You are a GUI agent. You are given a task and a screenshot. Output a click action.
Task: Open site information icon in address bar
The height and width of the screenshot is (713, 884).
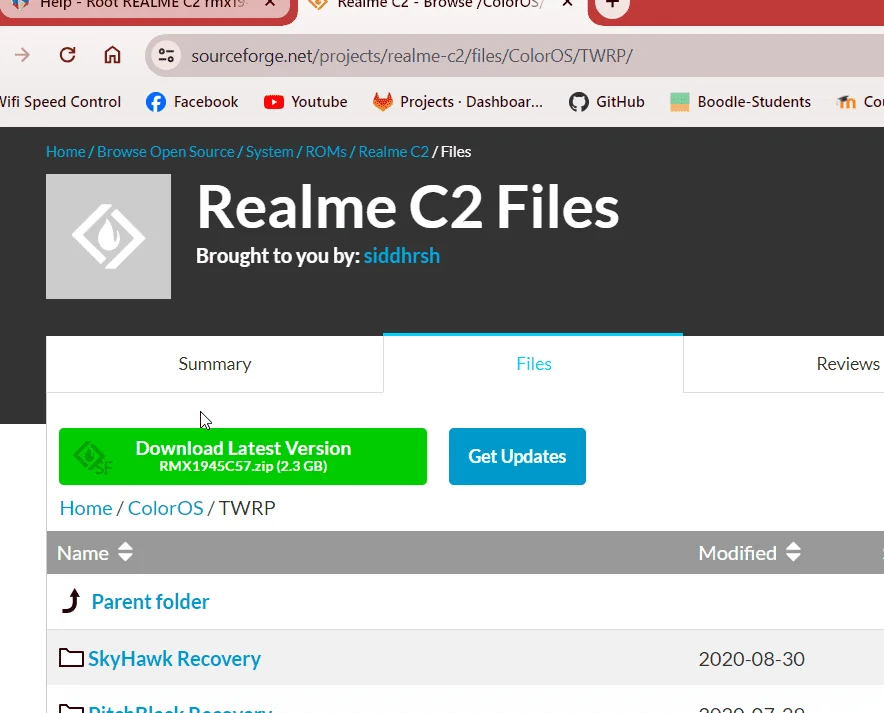tap(166, 55)
